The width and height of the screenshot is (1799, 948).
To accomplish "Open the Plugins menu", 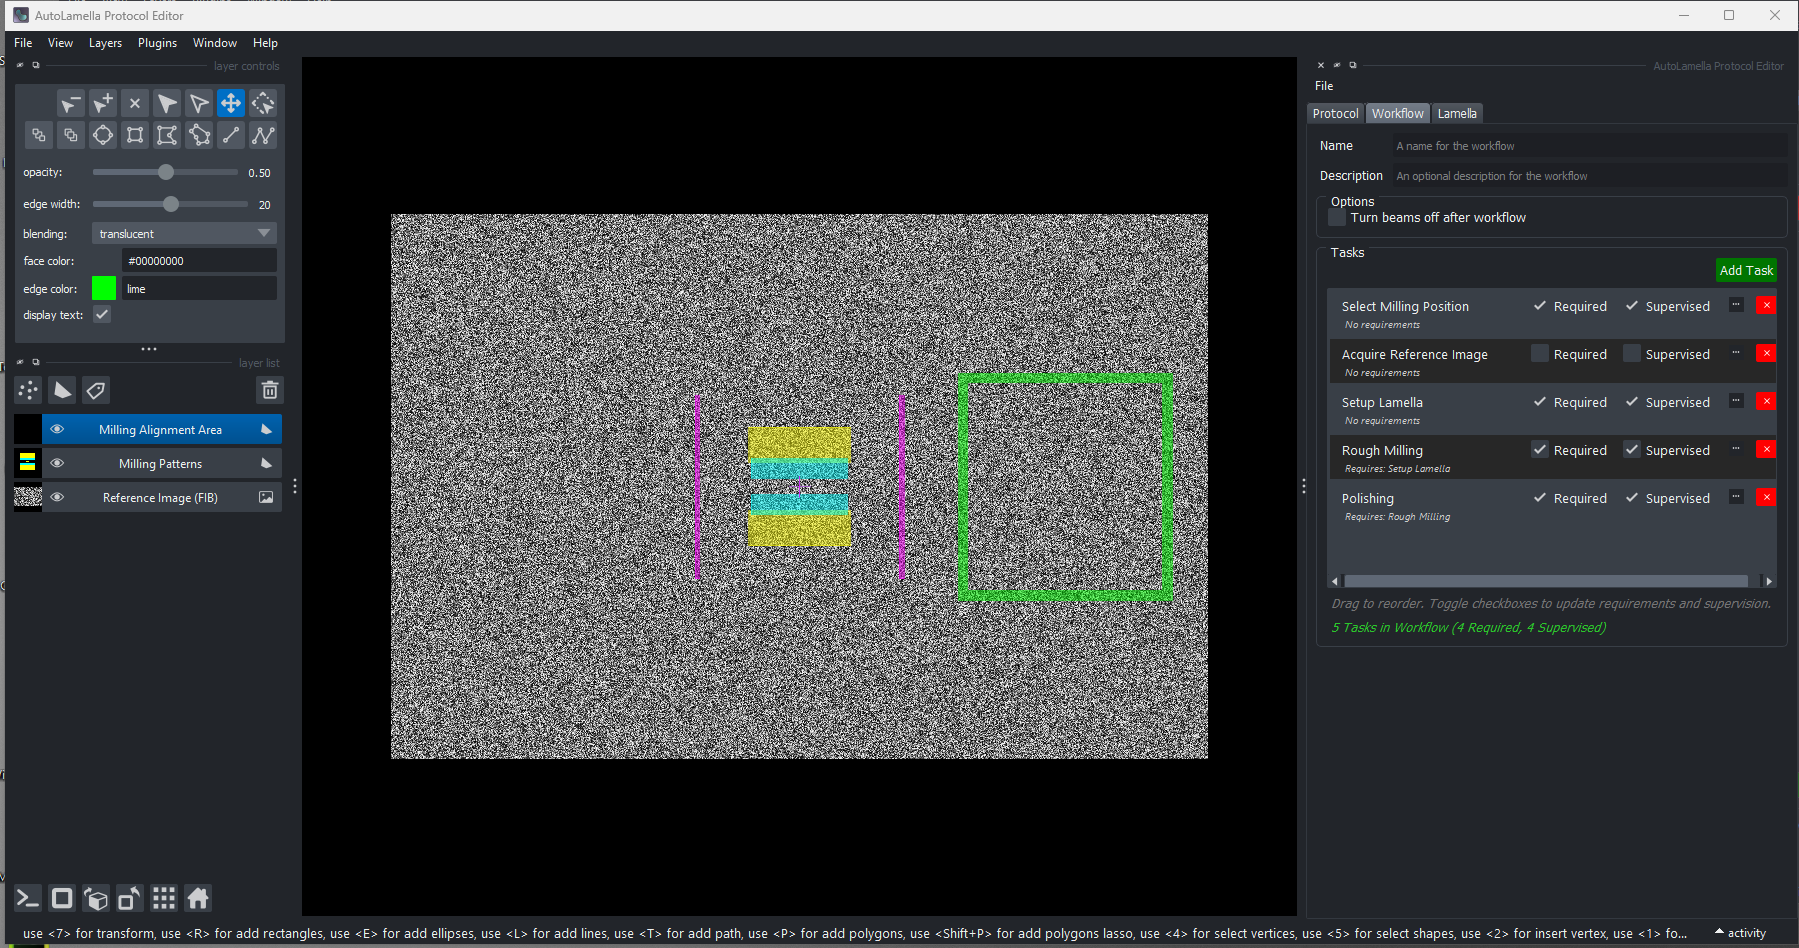I will (157, 43).
